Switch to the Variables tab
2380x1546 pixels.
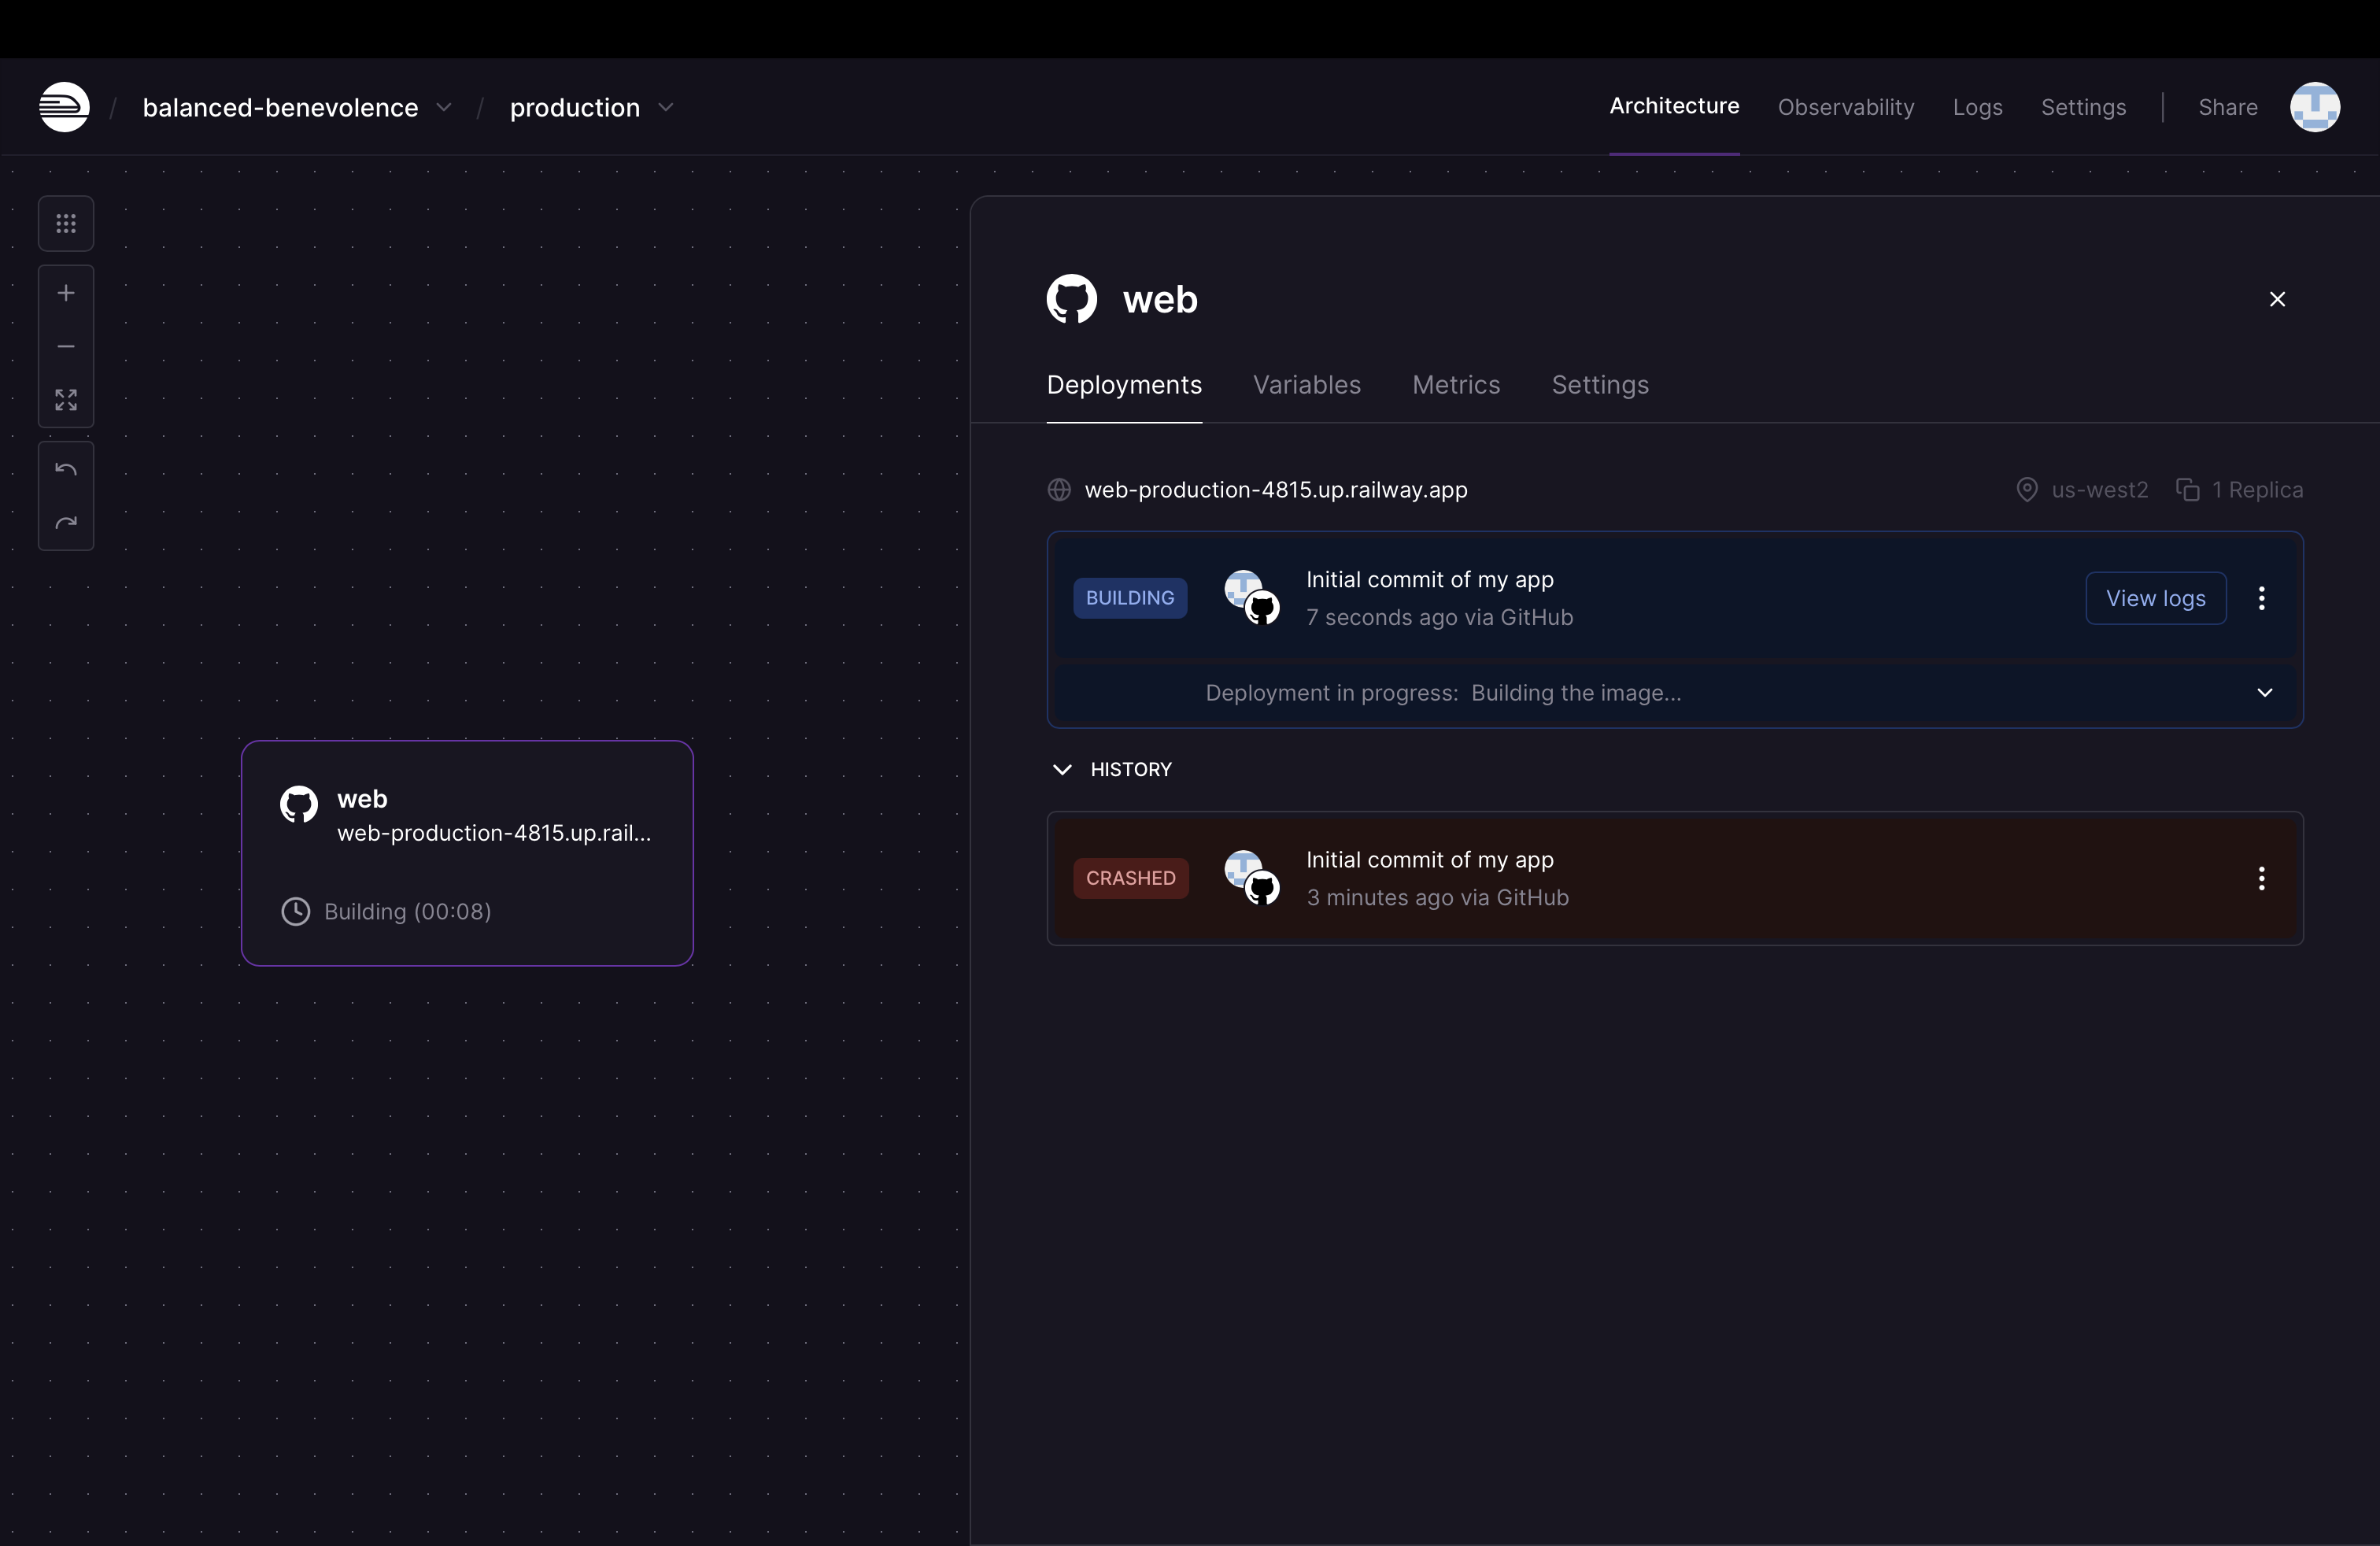[x=1306, y=385]
